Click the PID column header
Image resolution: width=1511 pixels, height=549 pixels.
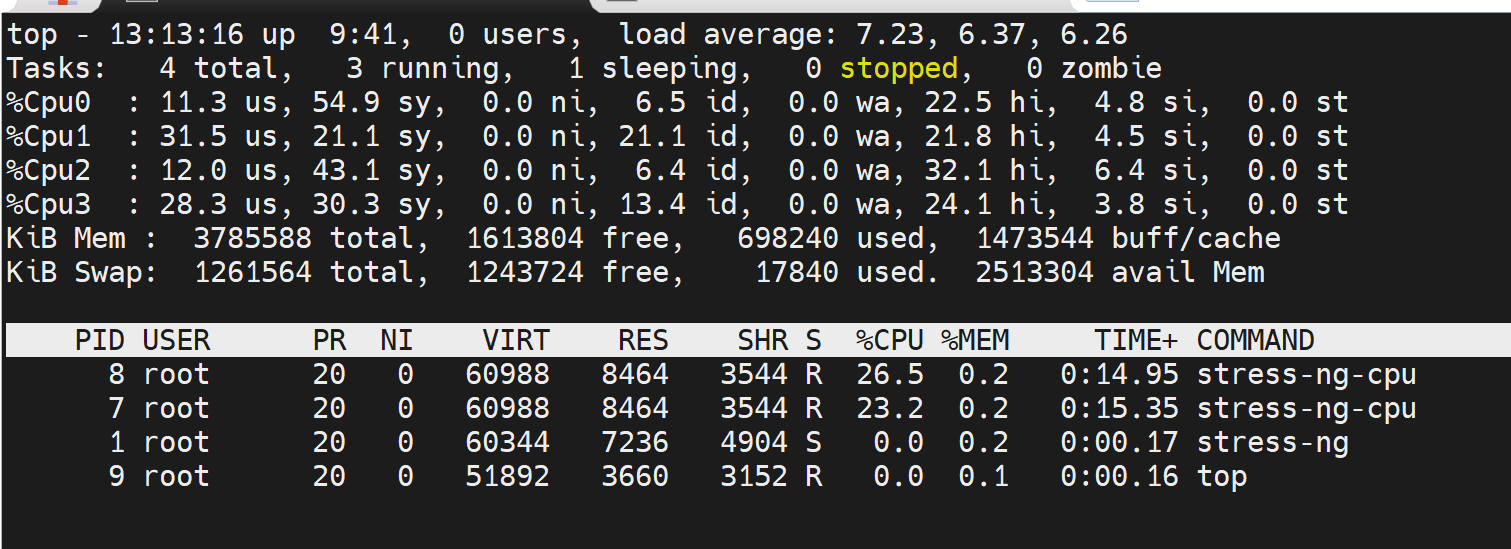click(100, 341)
